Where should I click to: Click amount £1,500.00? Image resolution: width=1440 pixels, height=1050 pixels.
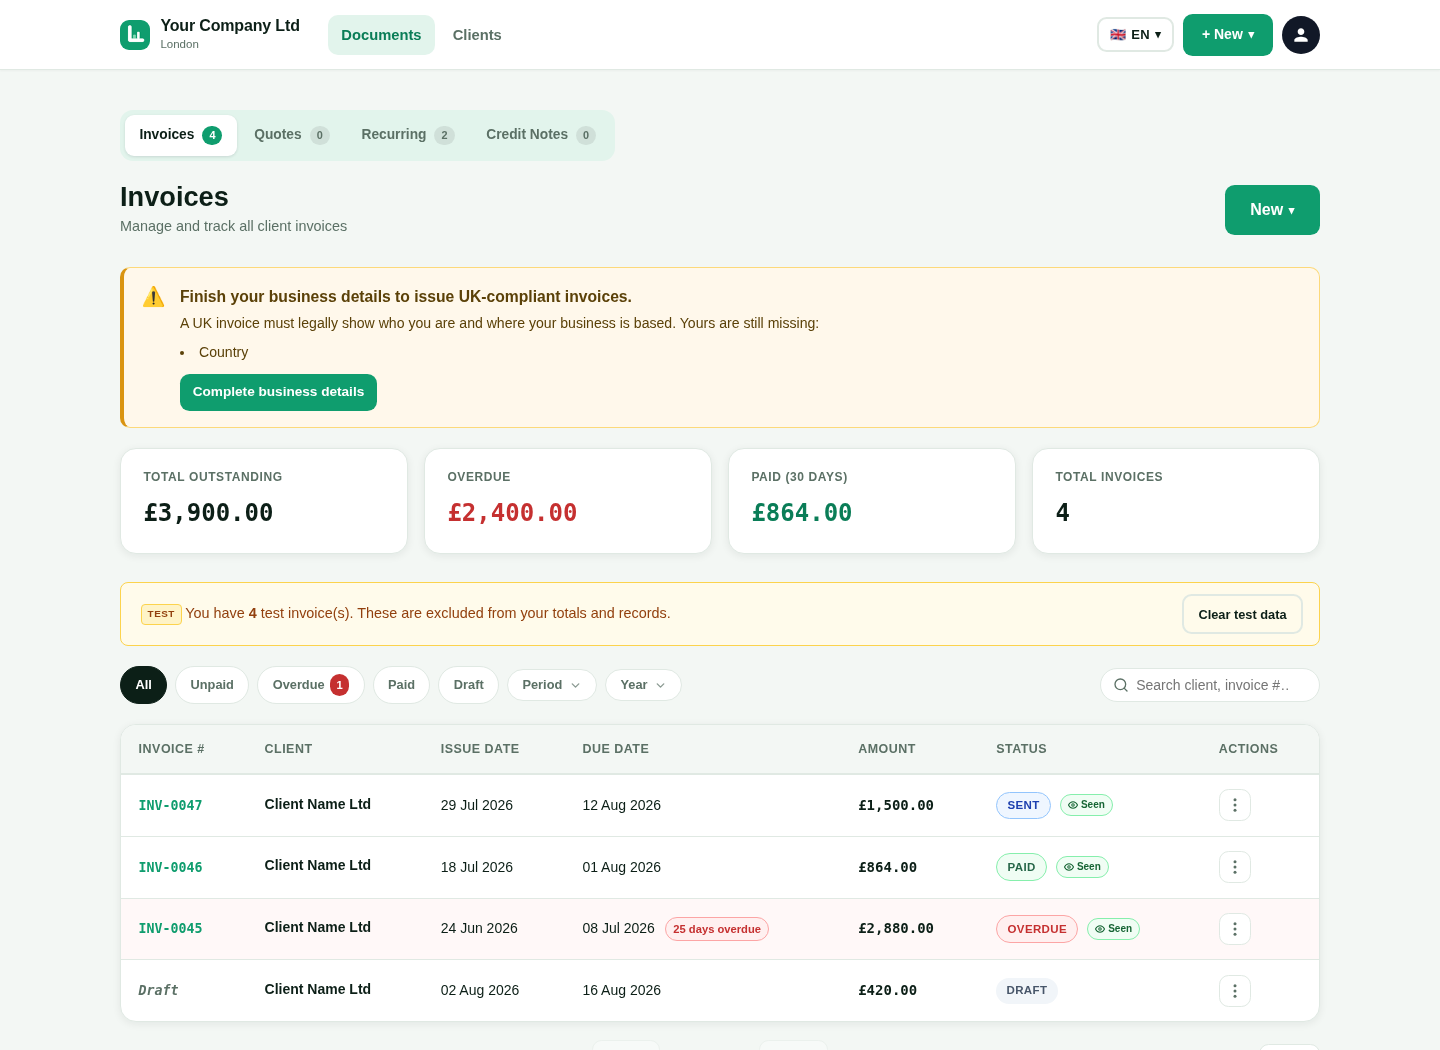pyautogui.click(x=896, y=805)
